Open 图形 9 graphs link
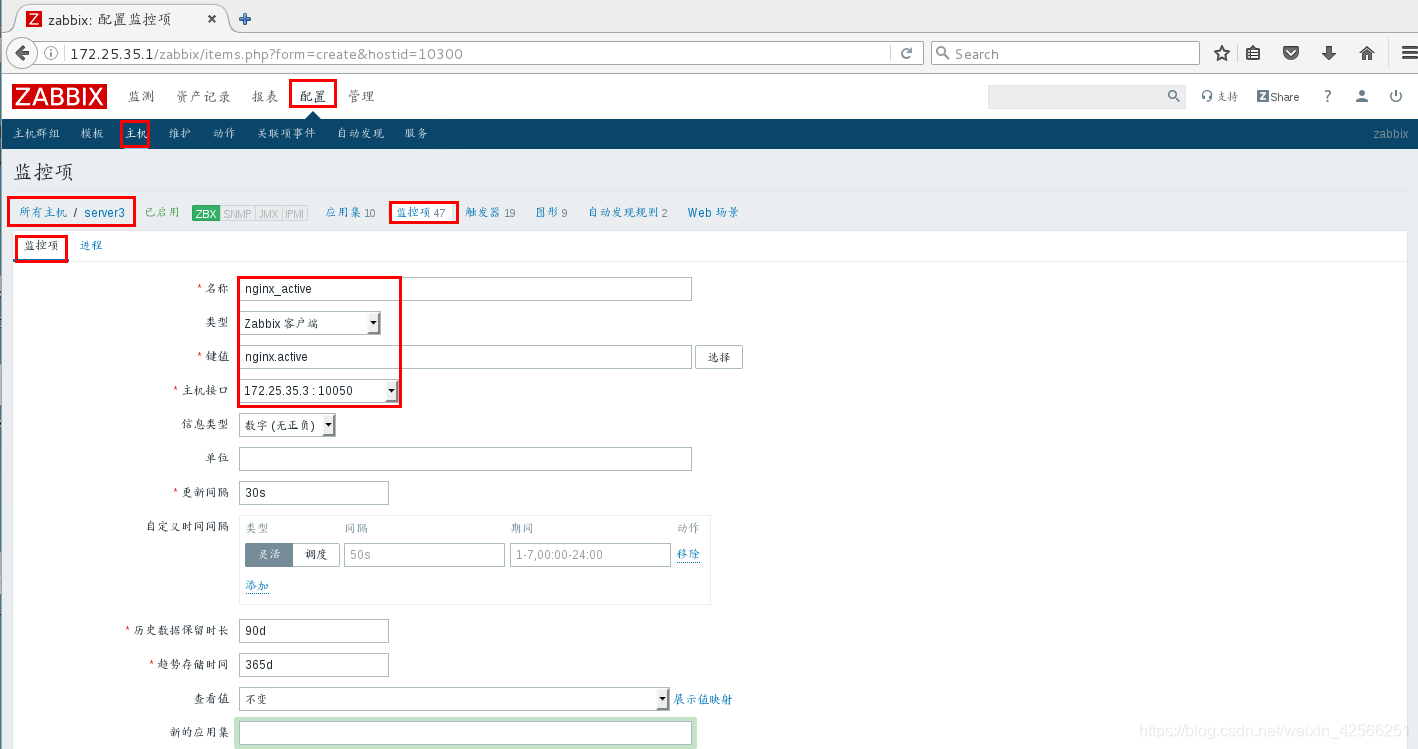1418x749 pixels. click(x=551, y=212)
